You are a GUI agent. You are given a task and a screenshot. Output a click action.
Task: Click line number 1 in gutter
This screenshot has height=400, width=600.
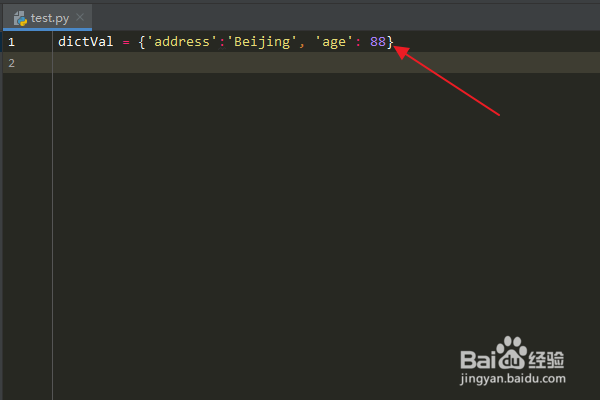[x=11, y=42]
